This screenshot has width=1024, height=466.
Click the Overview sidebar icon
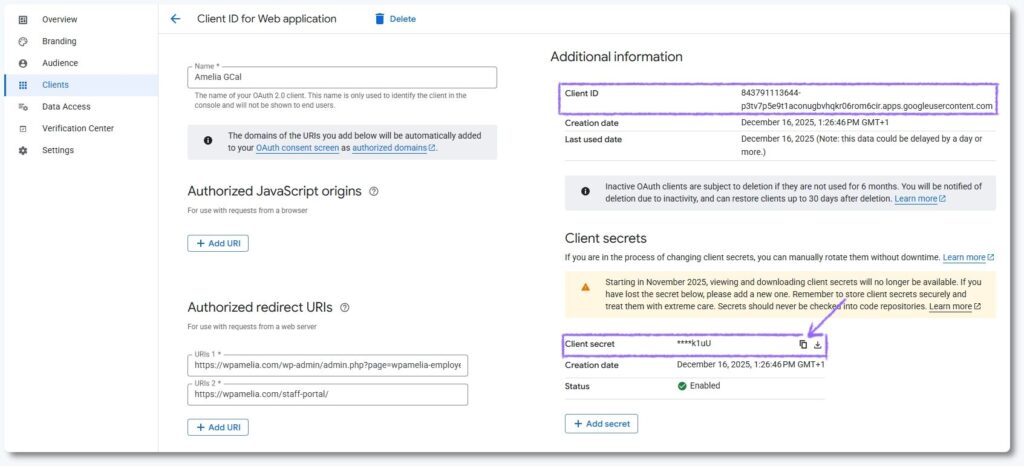coord(23,19)
